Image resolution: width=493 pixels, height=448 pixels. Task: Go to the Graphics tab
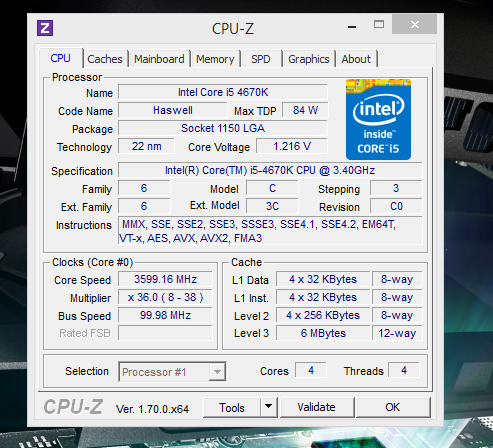point(309,59)
